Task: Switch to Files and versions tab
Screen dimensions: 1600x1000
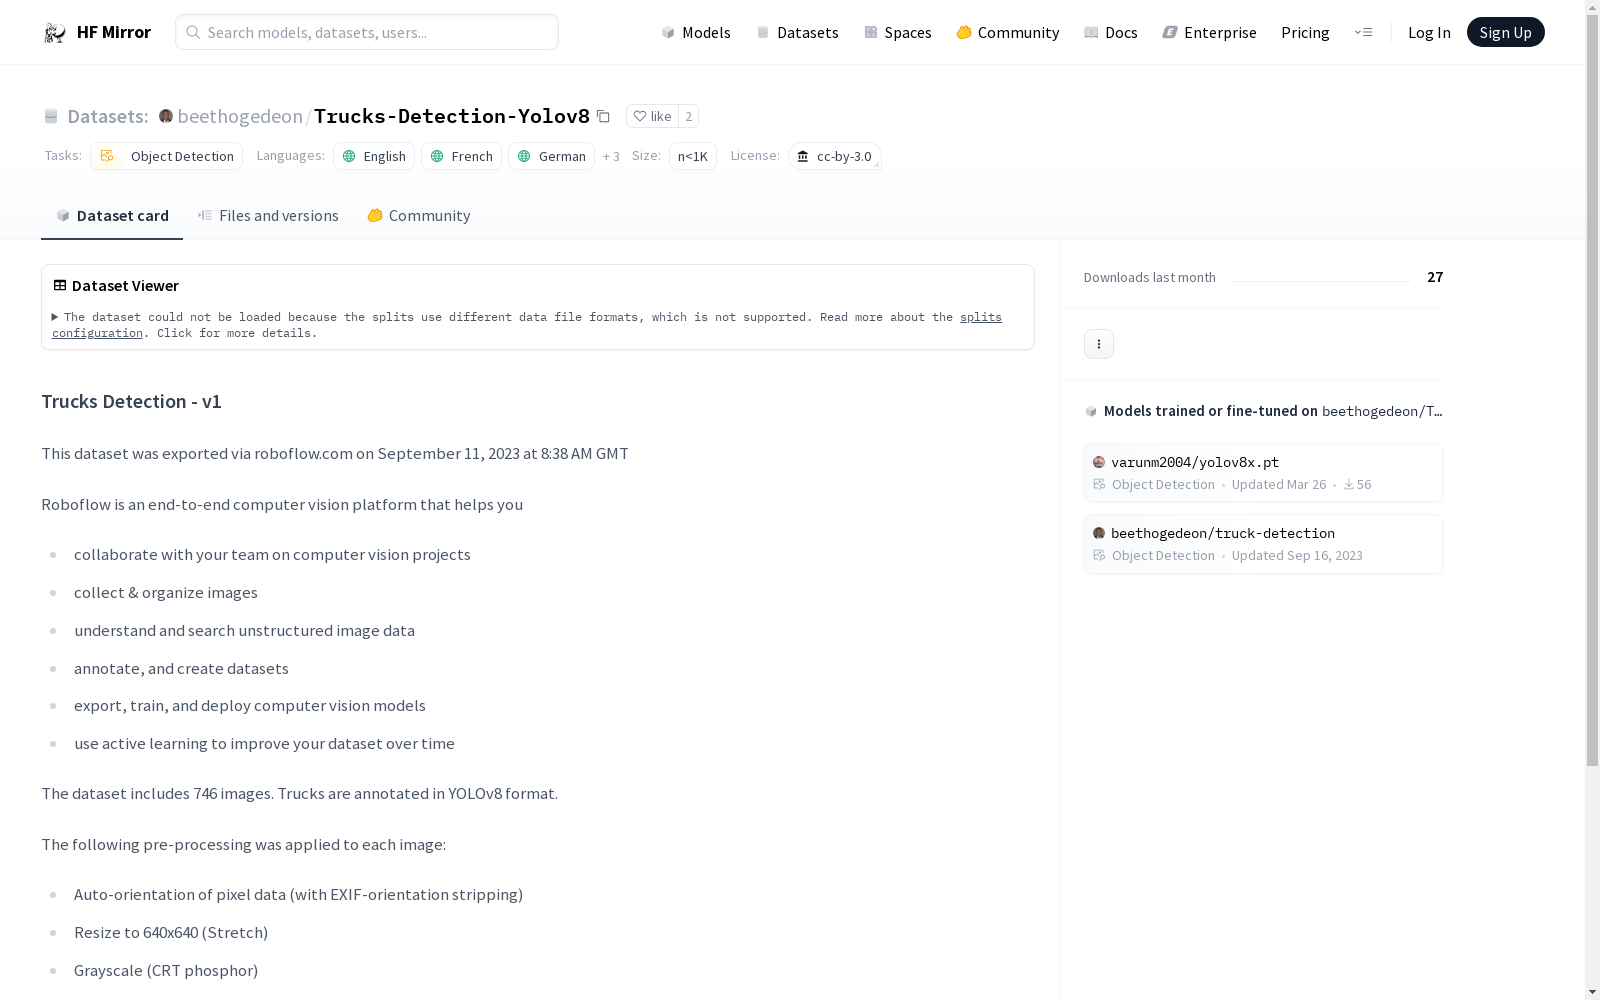Action: [268, 216]
